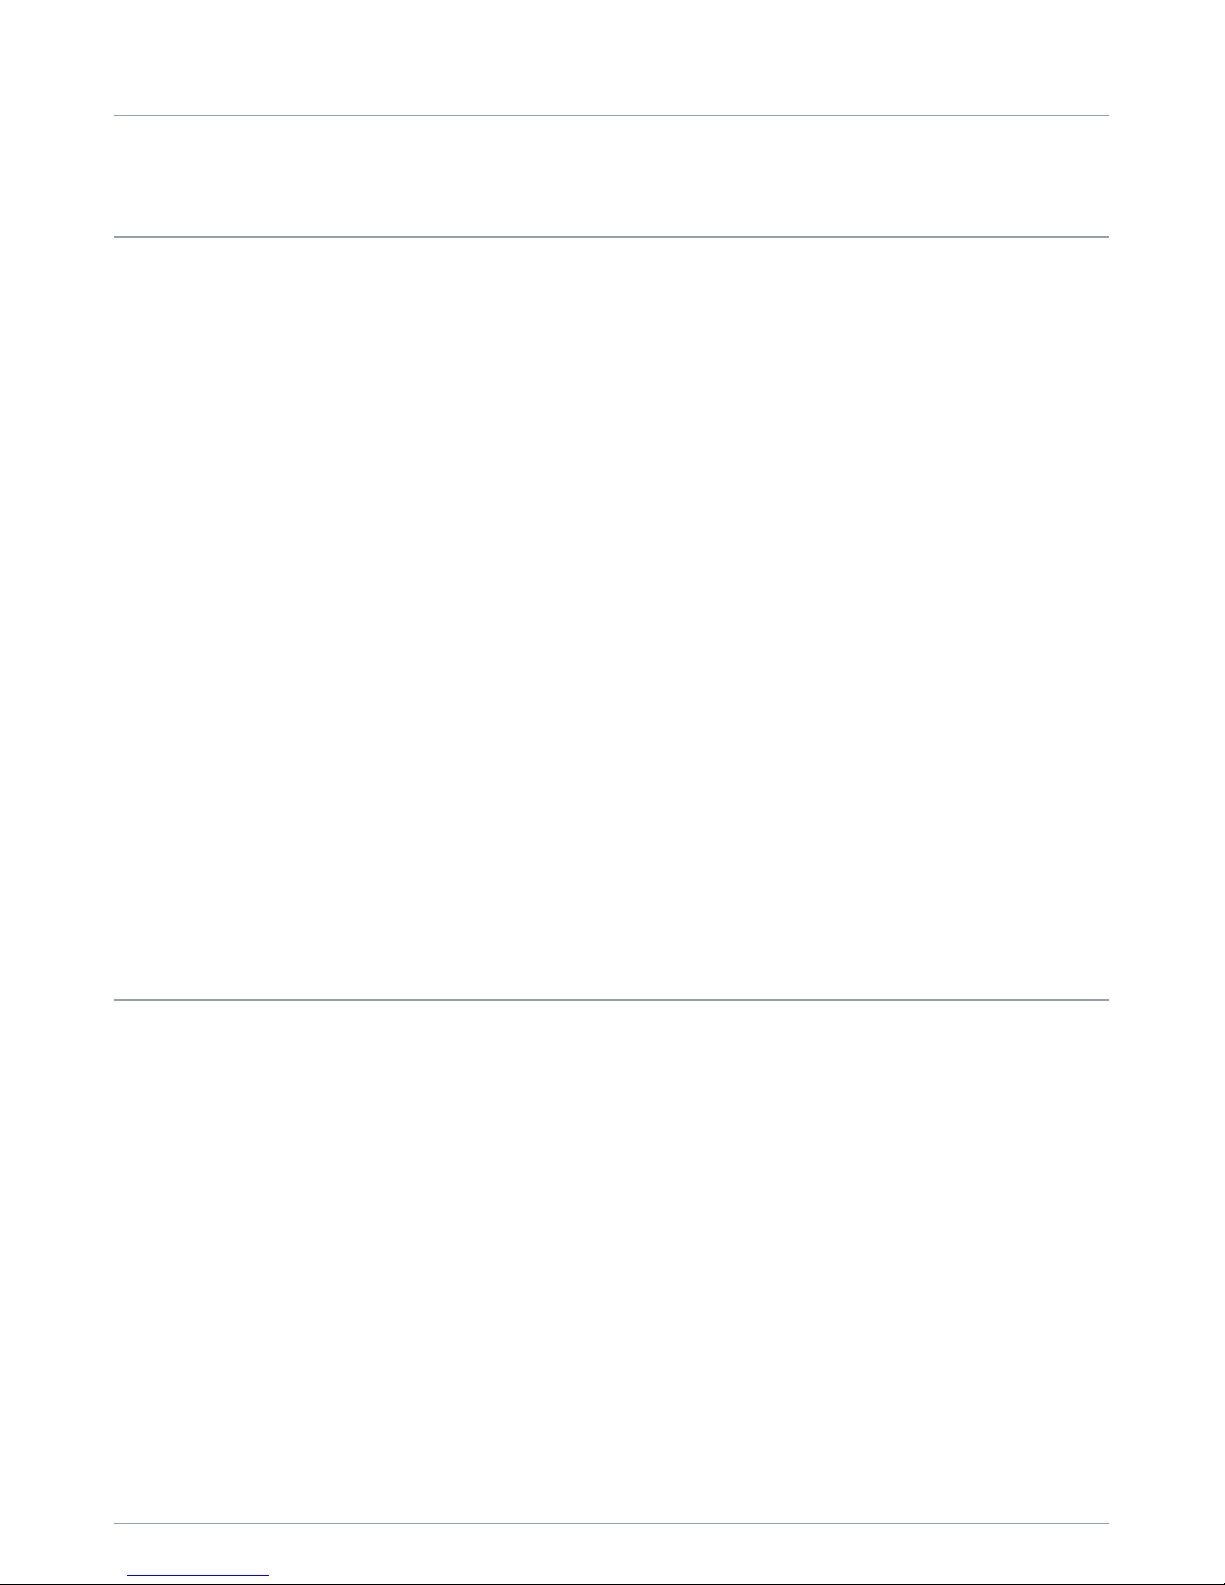Click the left end of the second header rule
Image resolution: width=1225 pixels, height=1585 pixels.
(118, 237)
